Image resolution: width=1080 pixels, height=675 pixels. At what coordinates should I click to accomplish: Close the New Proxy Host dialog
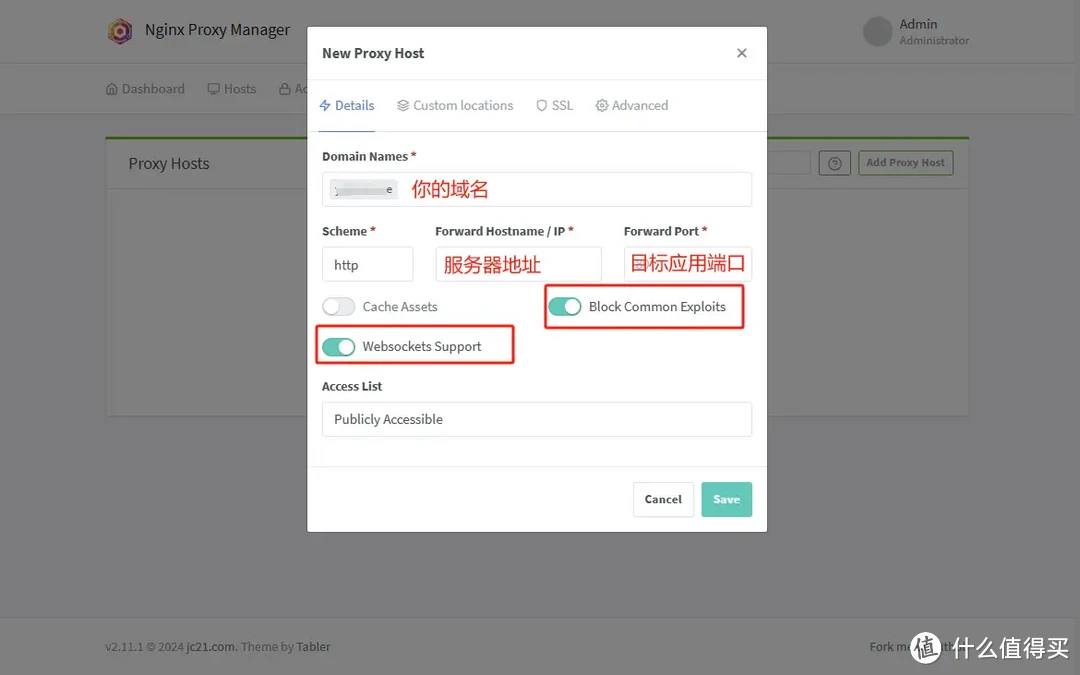click(x=742, y=53)
